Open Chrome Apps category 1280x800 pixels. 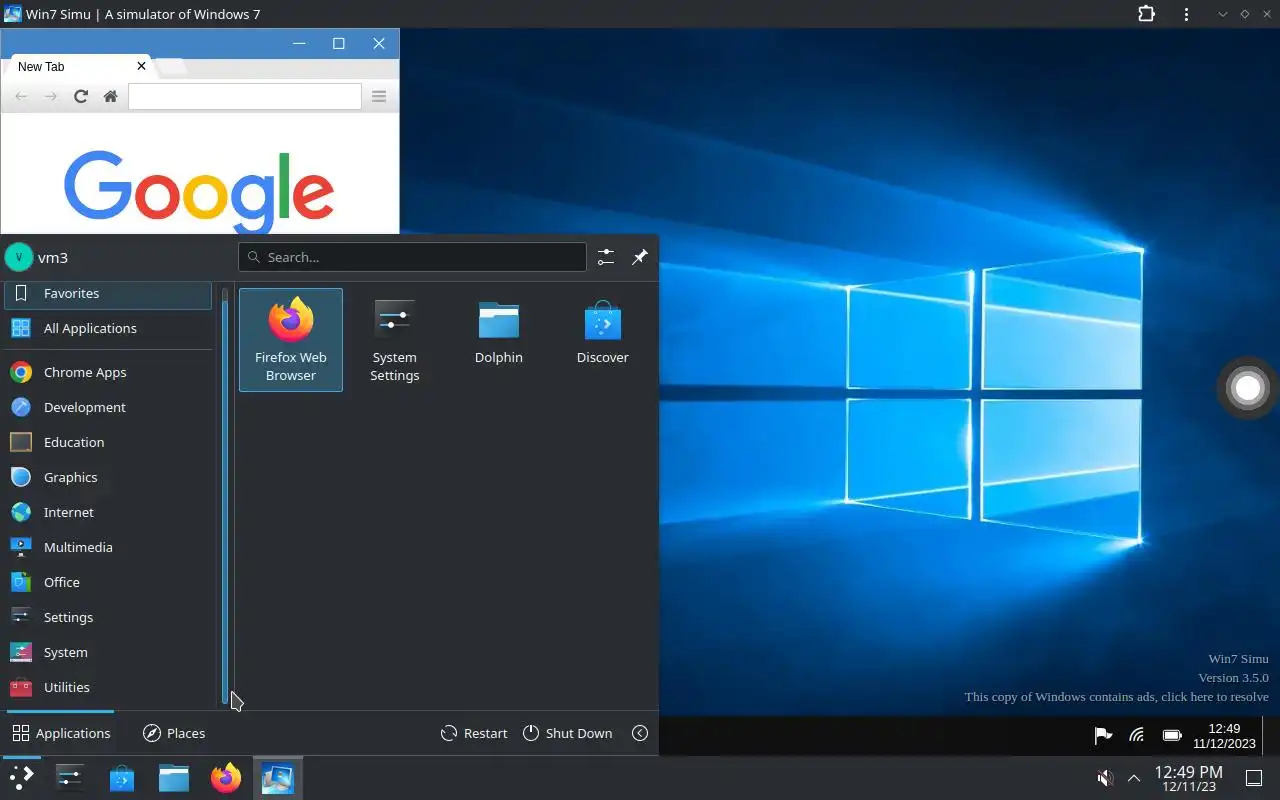coord(108,372)
